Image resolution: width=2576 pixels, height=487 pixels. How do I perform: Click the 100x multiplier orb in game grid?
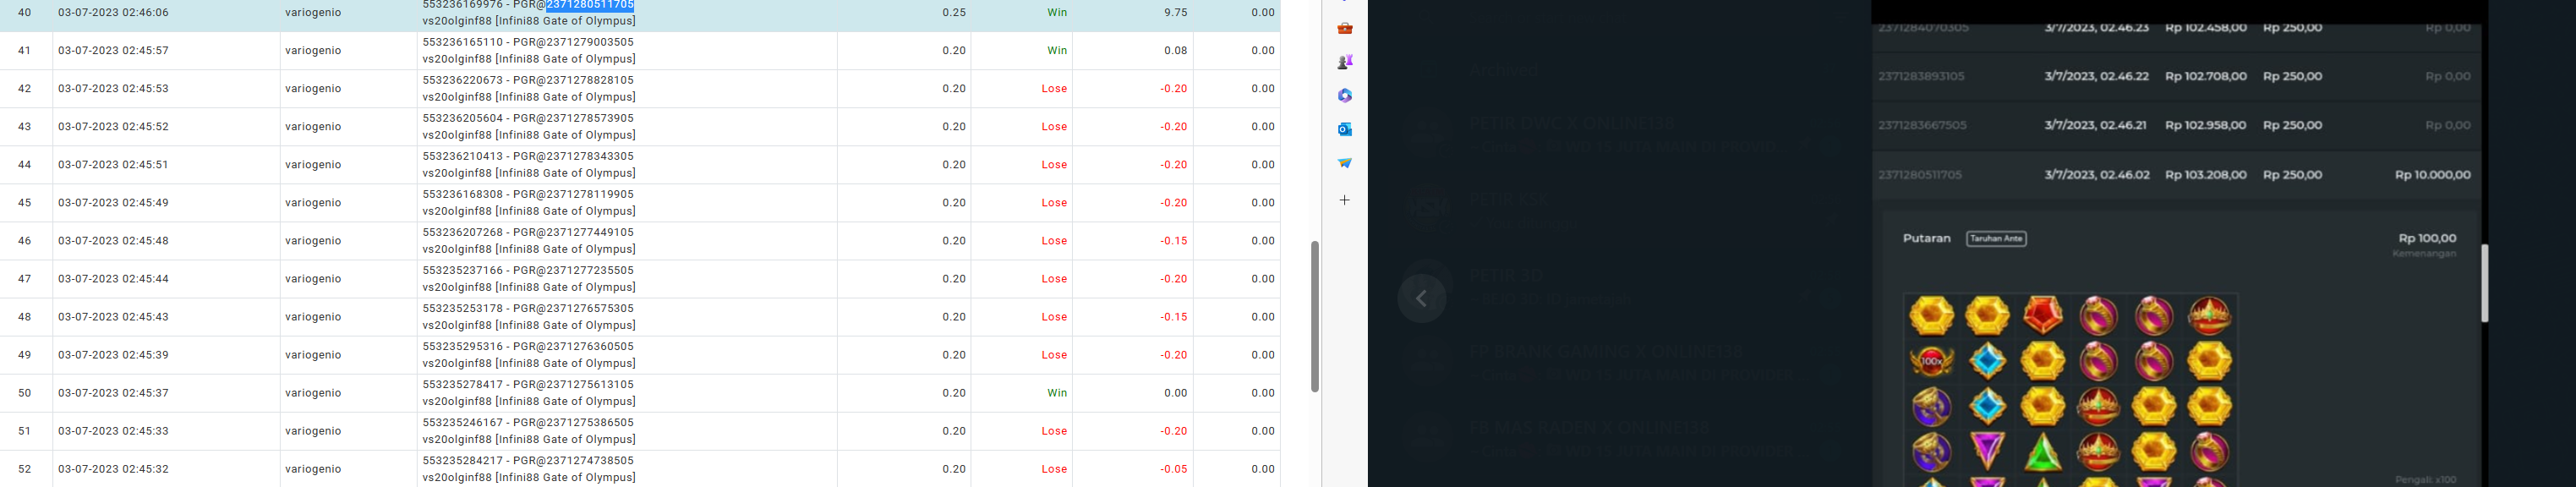tap(1932, 361)
